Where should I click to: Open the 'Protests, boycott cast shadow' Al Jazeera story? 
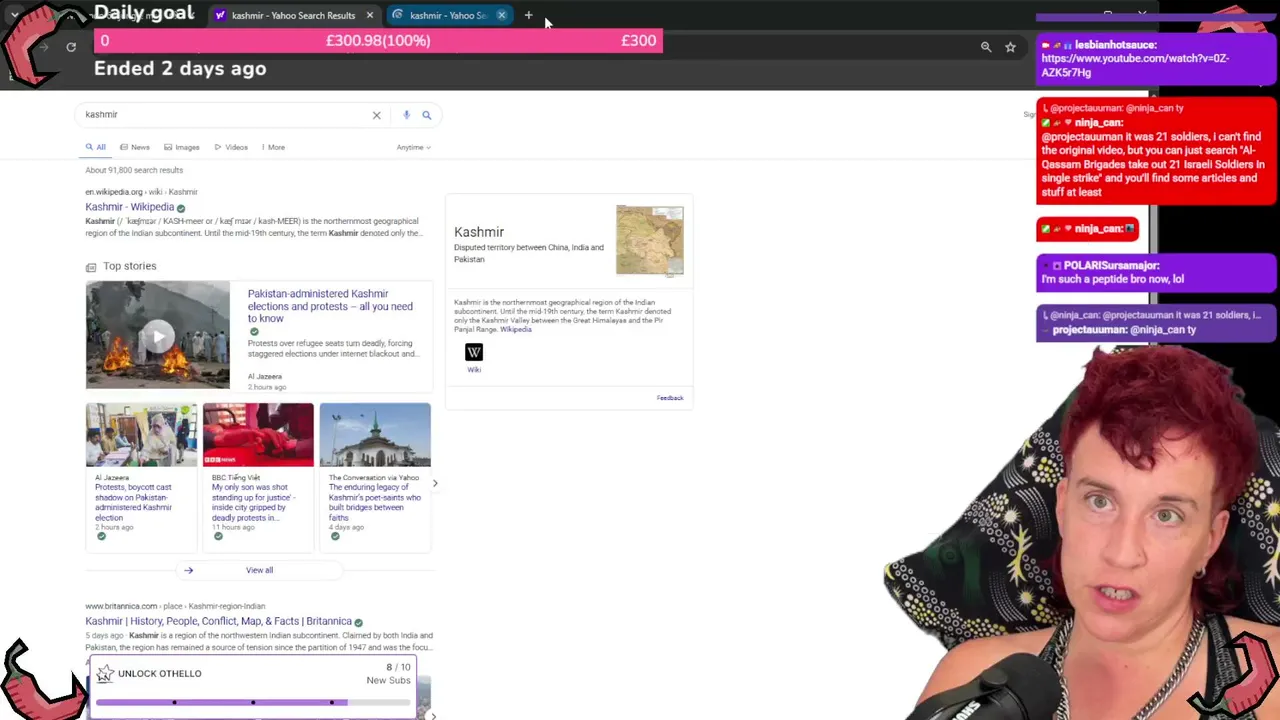point(133,502)
